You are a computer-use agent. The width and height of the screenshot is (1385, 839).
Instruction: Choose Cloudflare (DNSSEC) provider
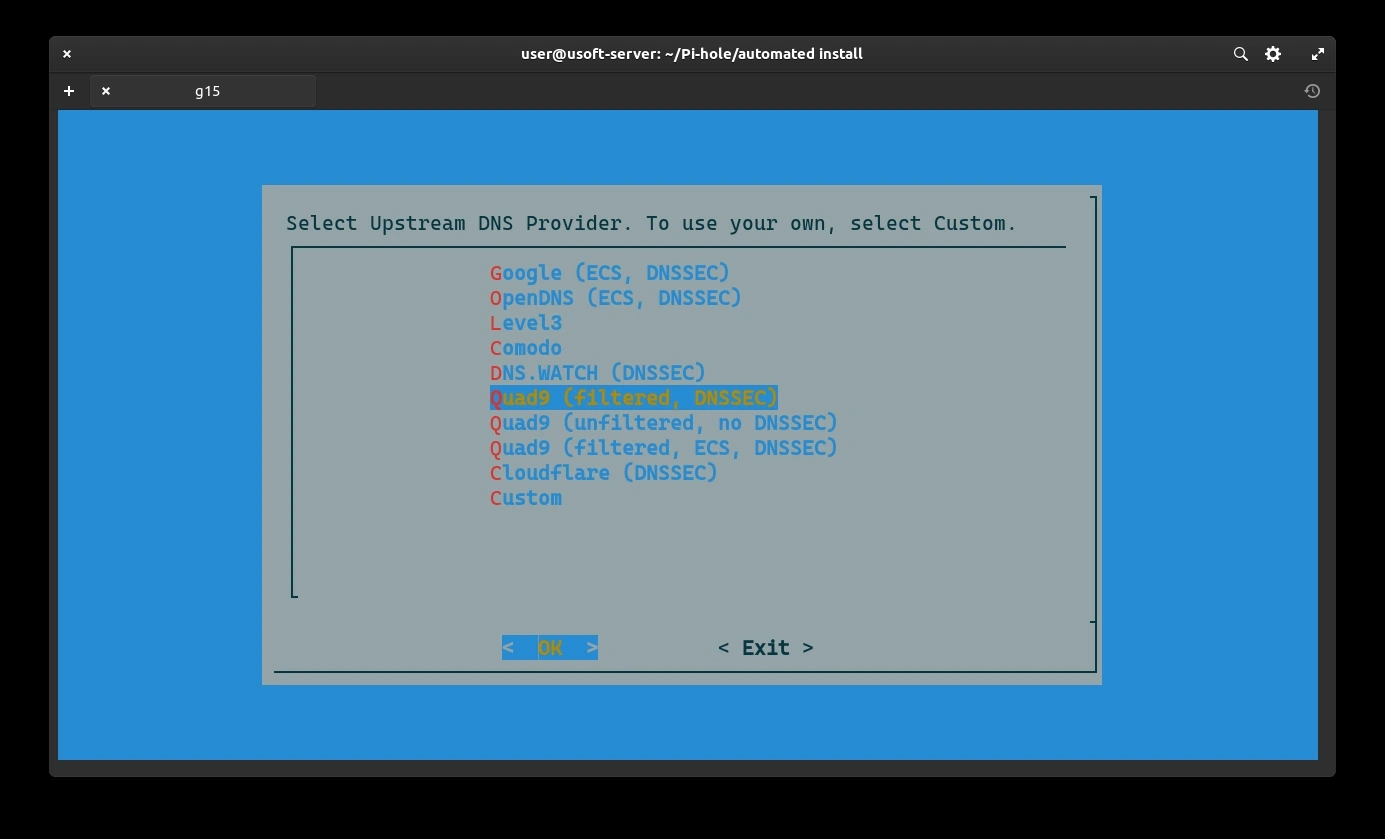(x=604, y=473)
